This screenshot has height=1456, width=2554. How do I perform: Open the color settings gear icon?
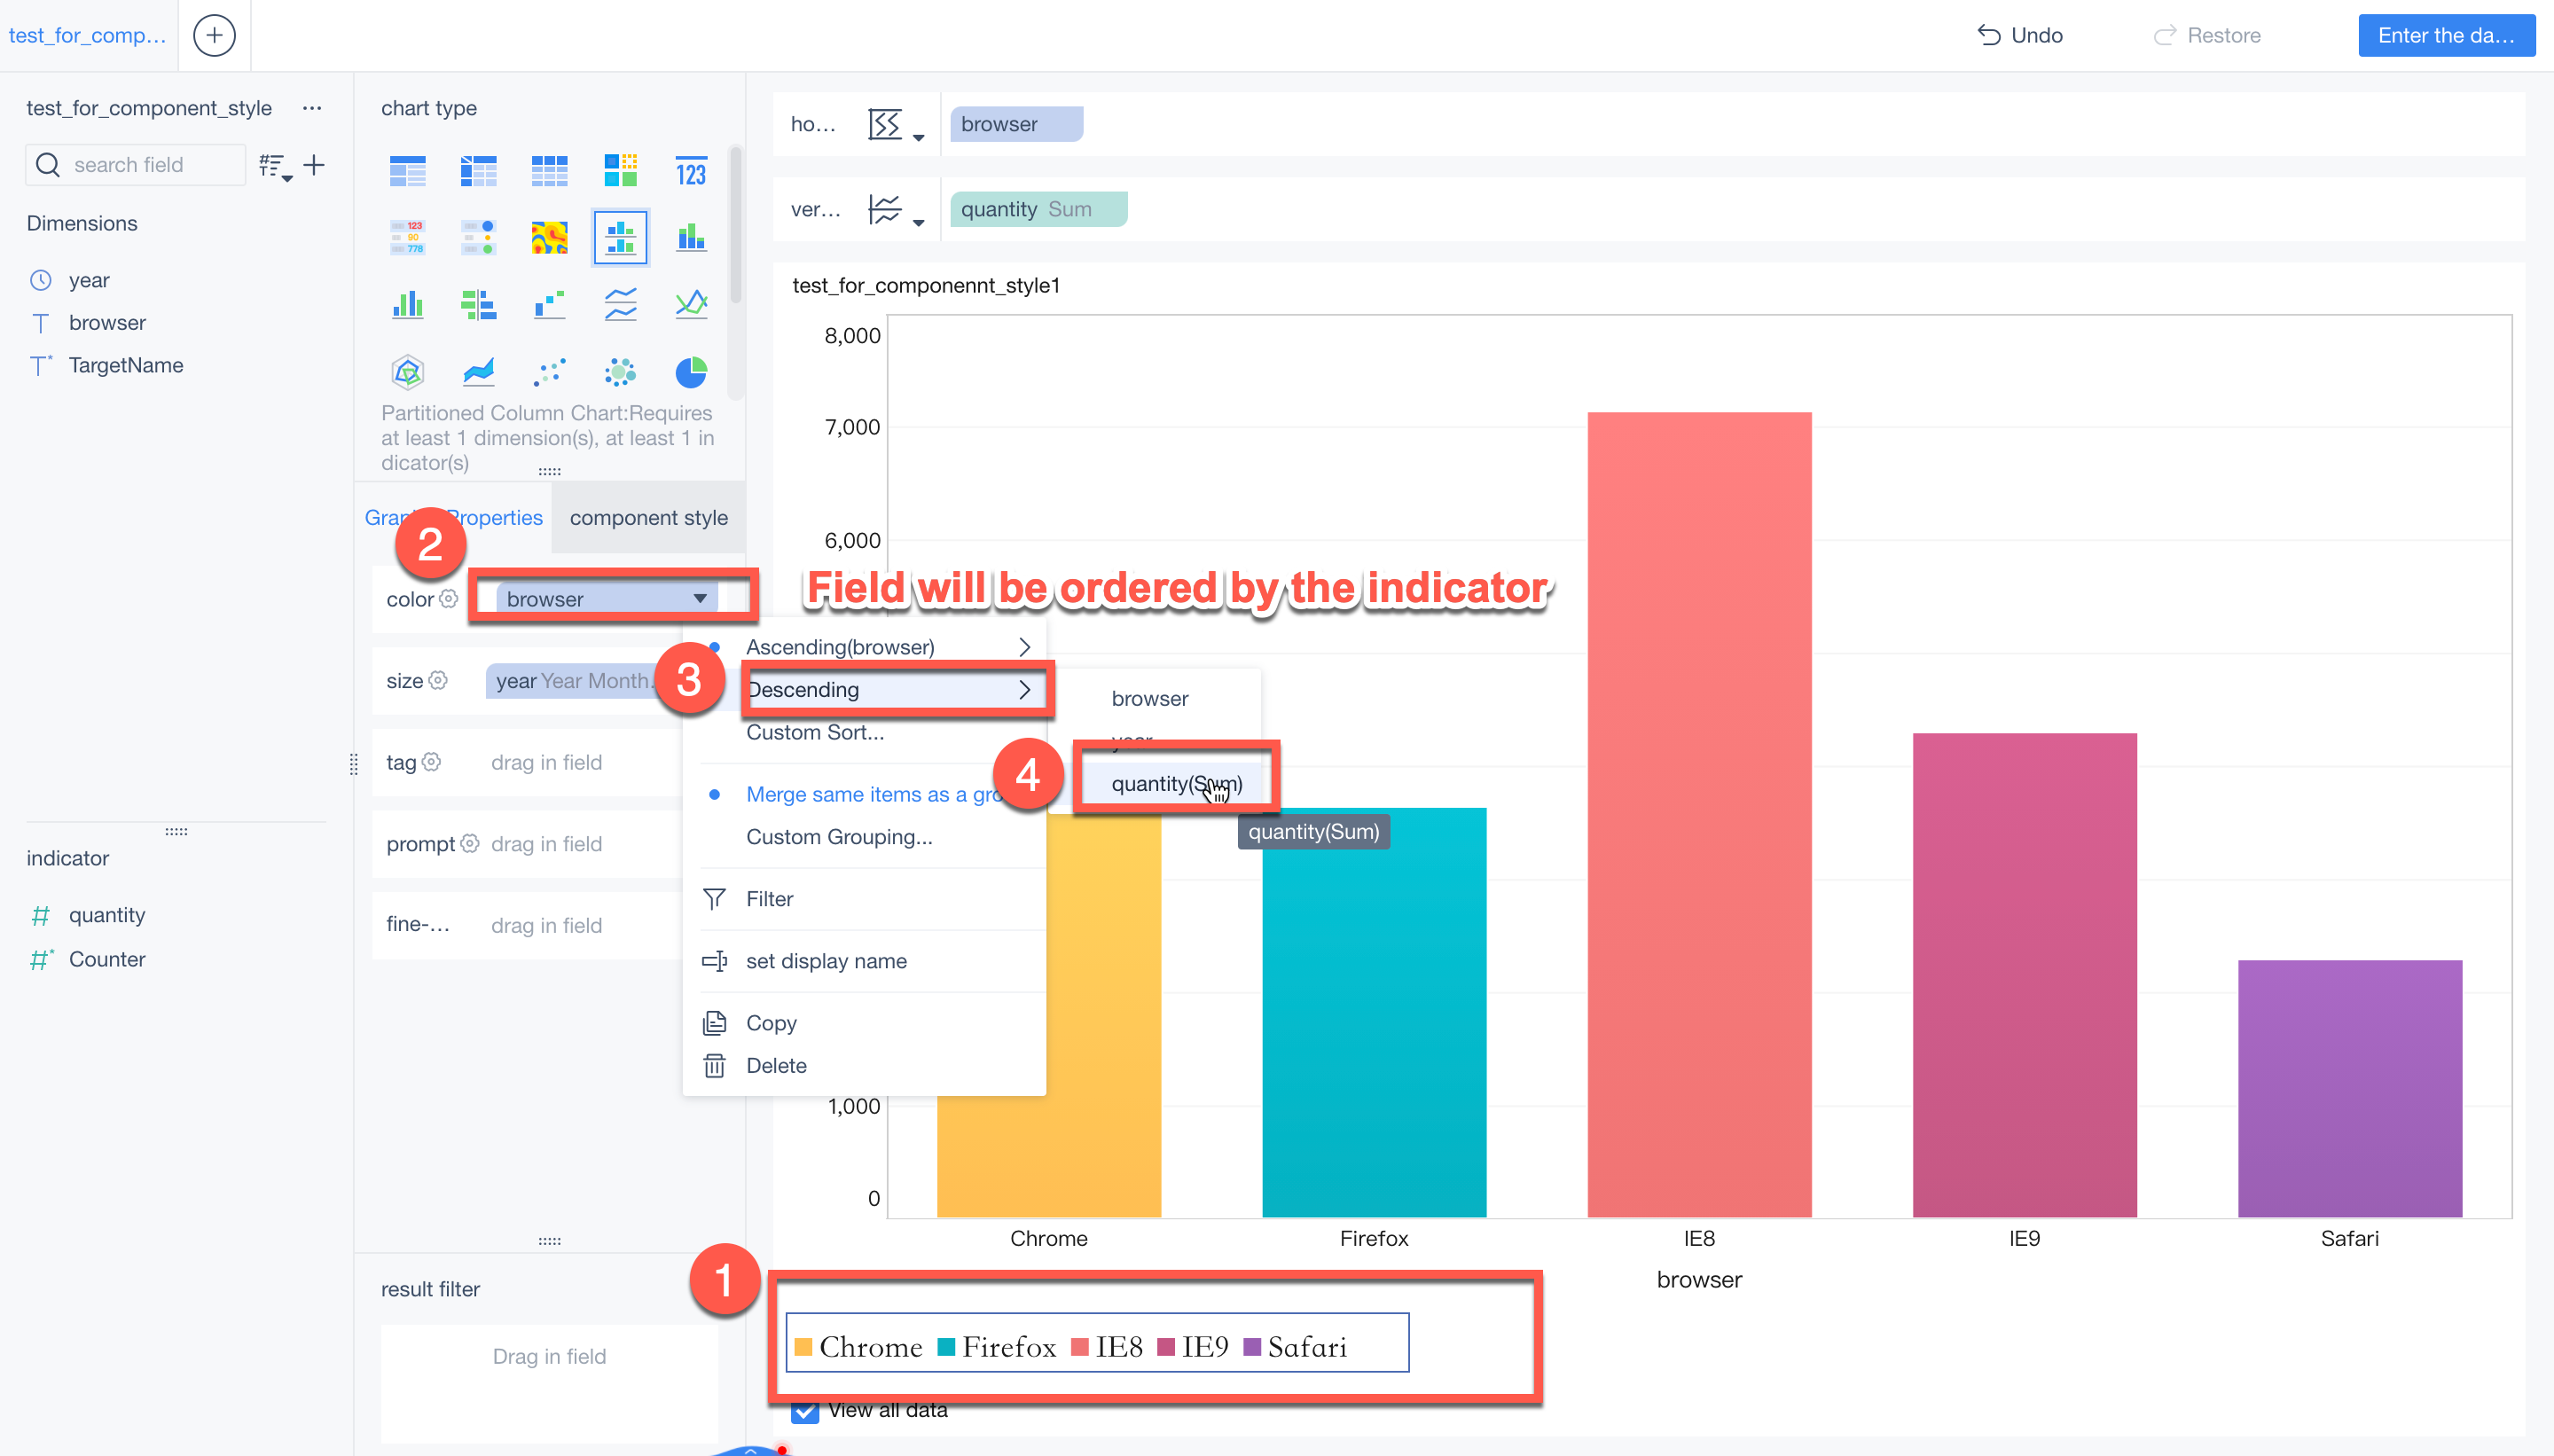point(449,598)
